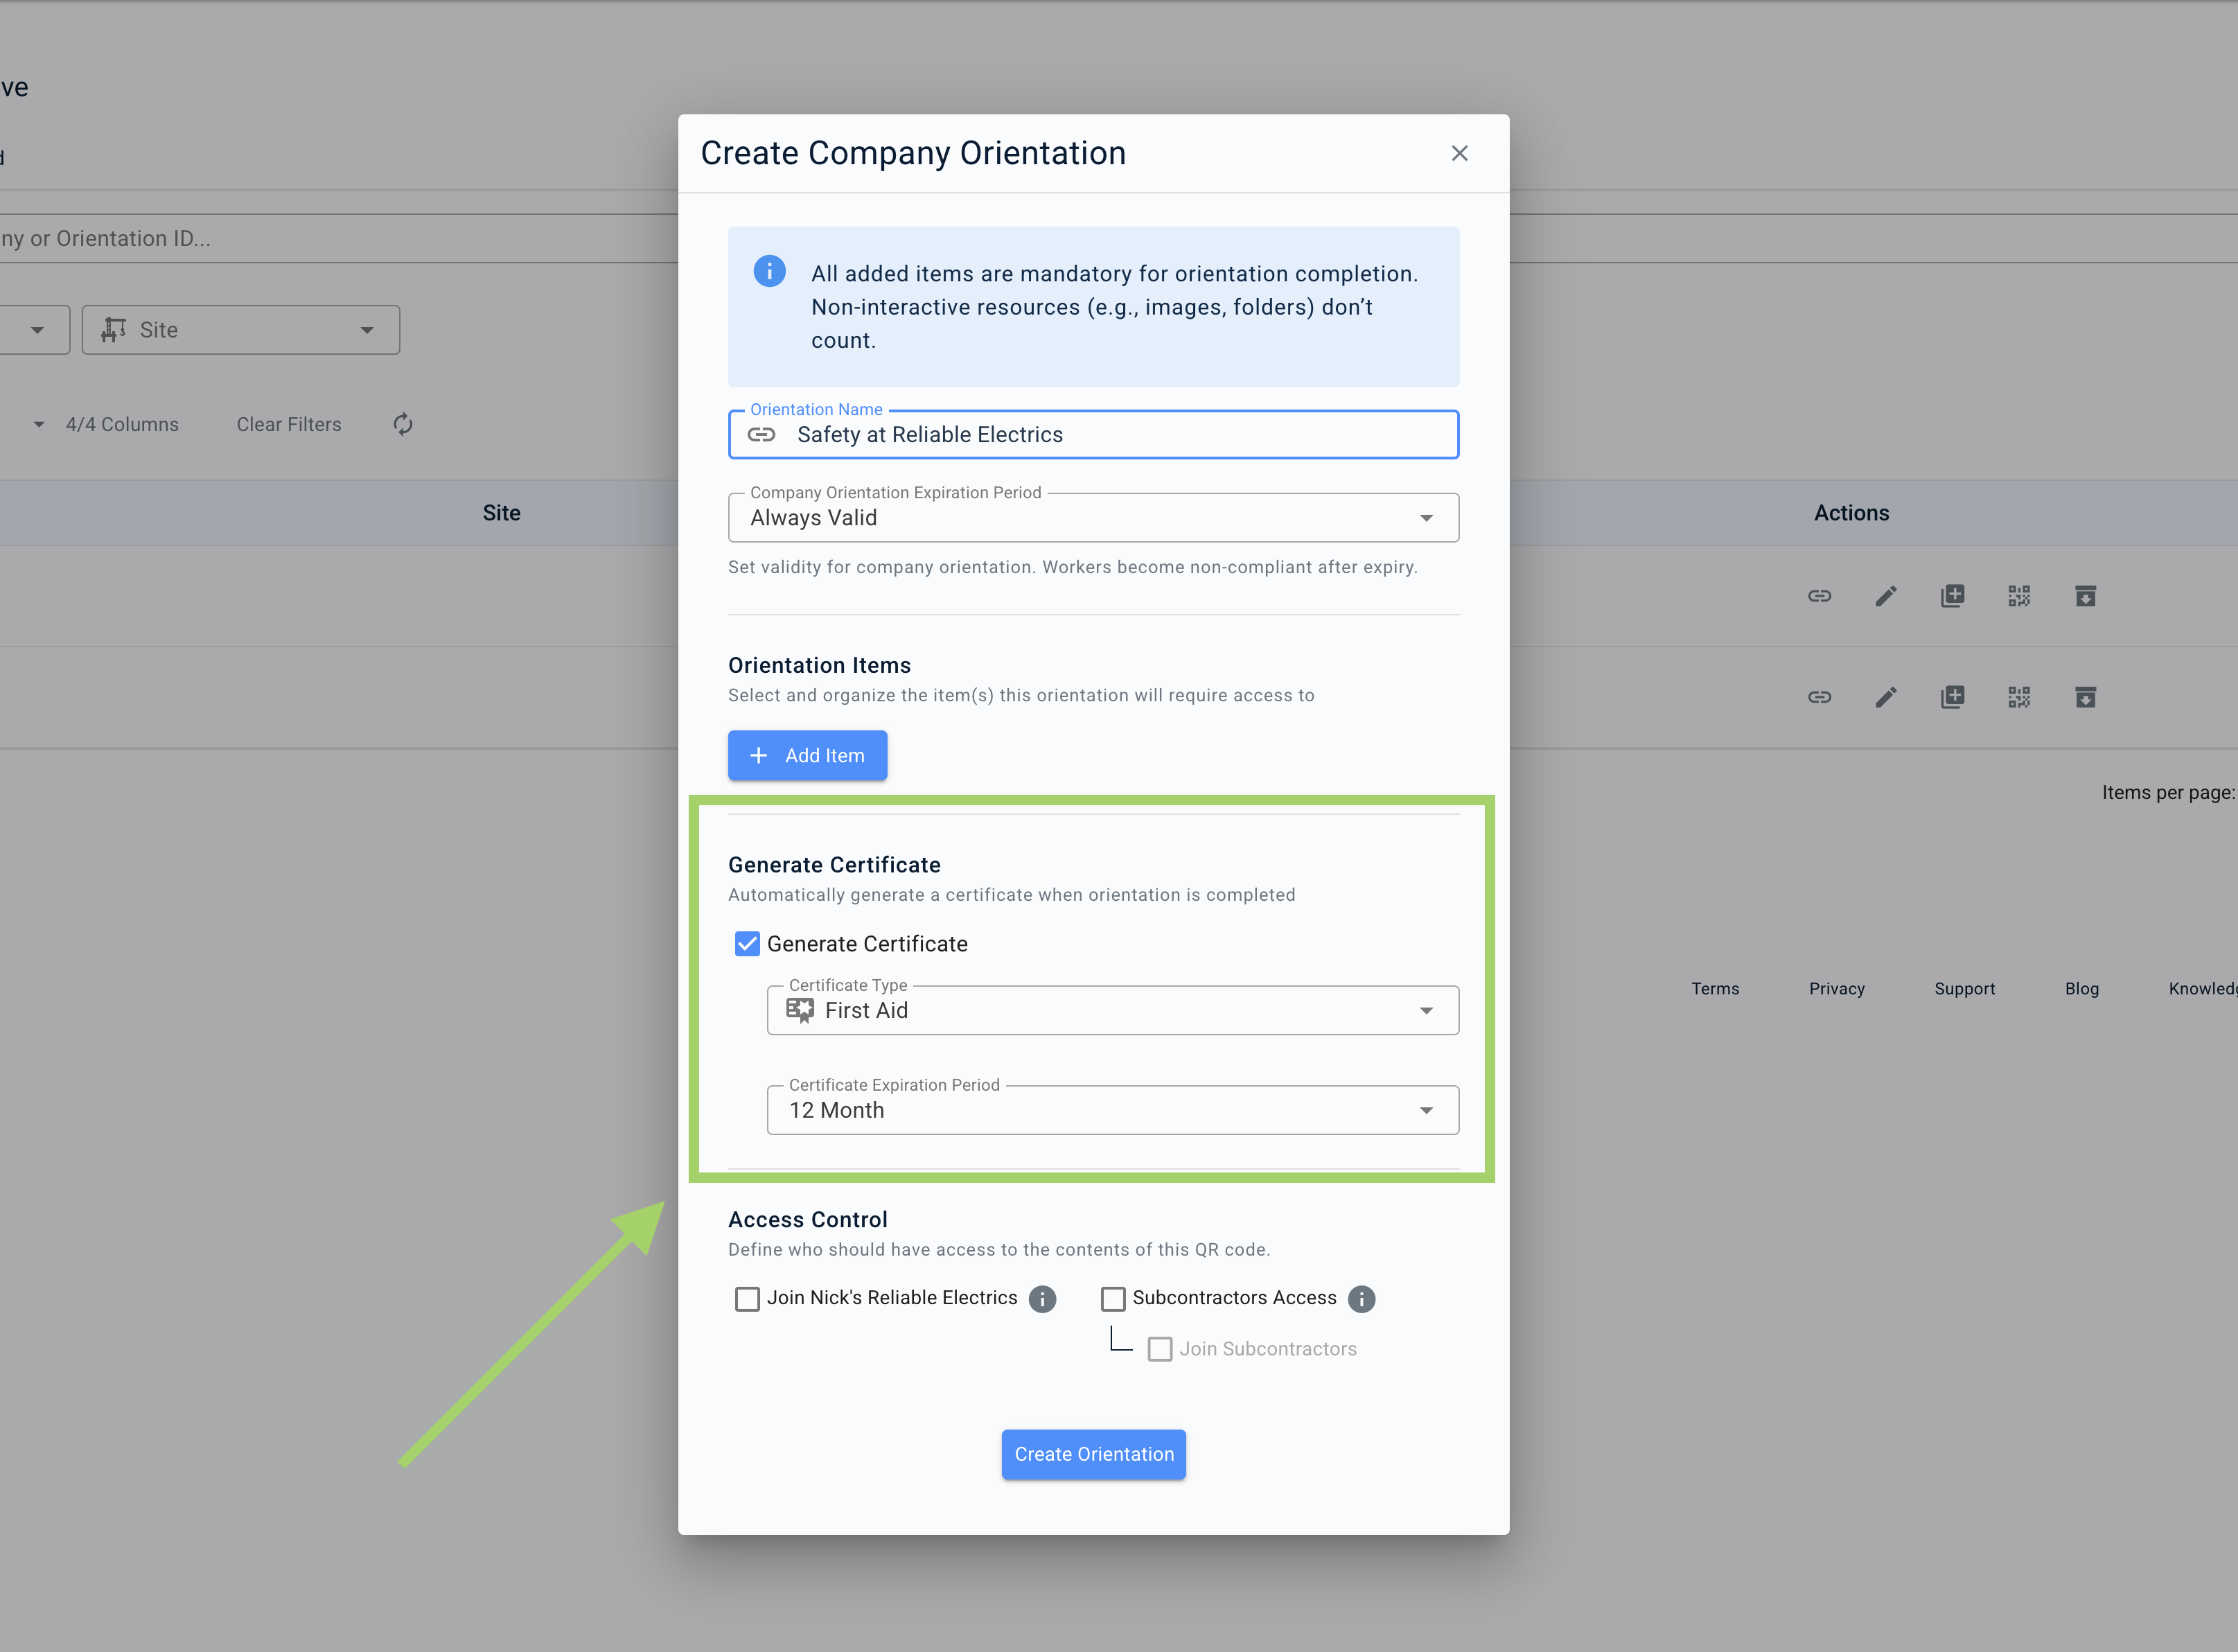The width and height of the screenshot is (2238, 1652).
Task: Click the Add Item button
Action: (x=807, y=755)
